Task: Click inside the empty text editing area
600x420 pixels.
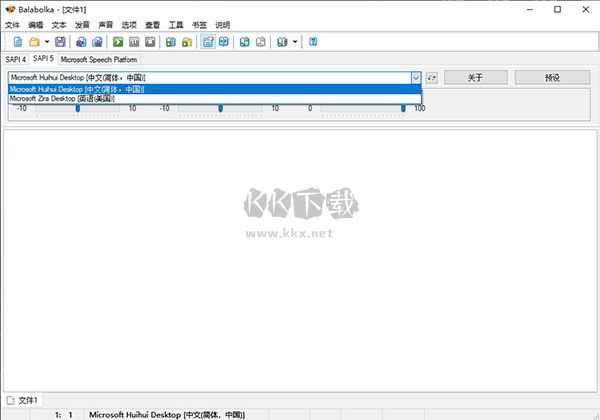Action: [300, 261]
